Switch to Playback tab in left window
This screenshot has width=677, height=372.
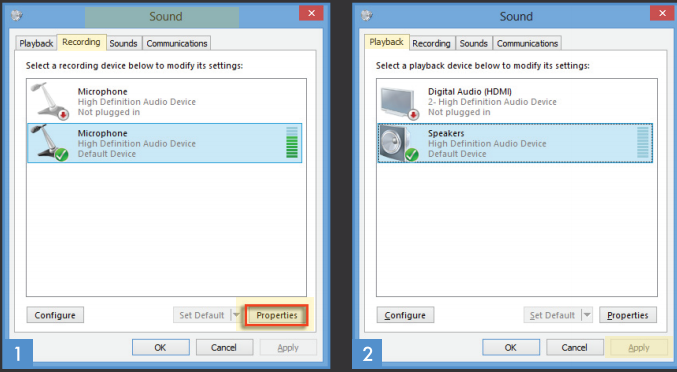36,44
